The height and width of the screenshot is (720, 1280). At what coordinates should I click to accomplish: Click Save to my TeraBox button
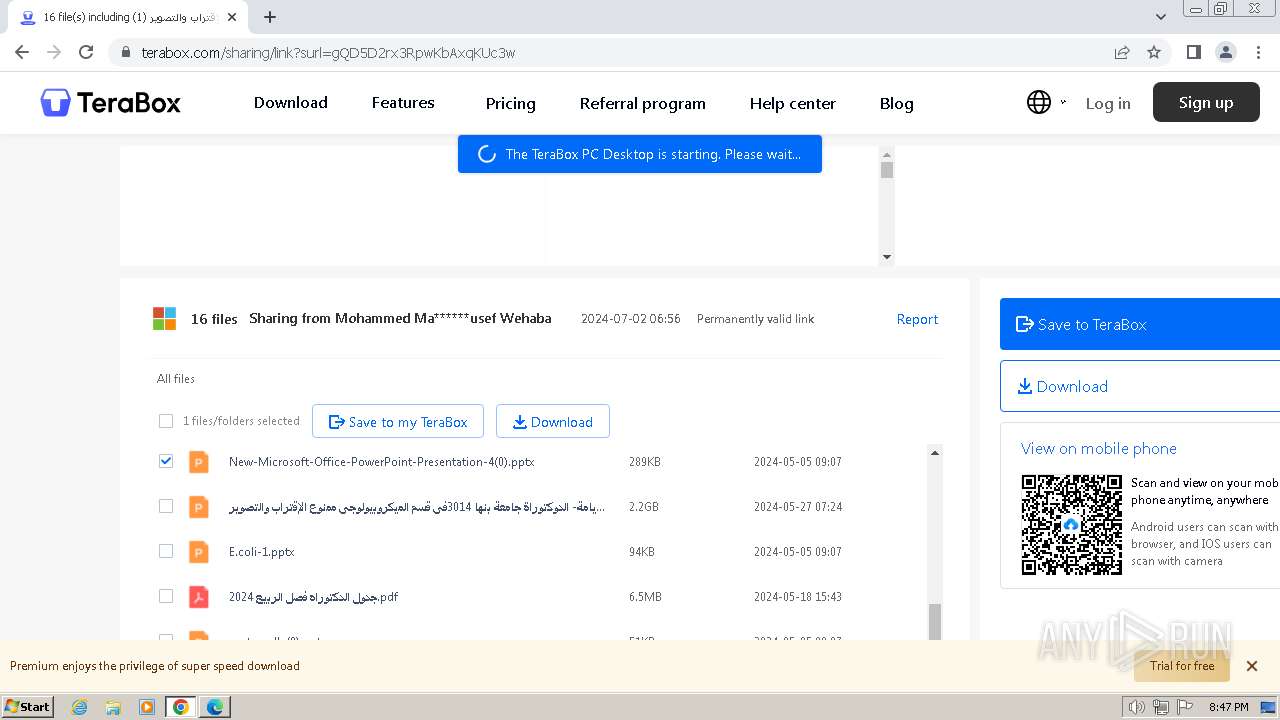pos(398,421)
